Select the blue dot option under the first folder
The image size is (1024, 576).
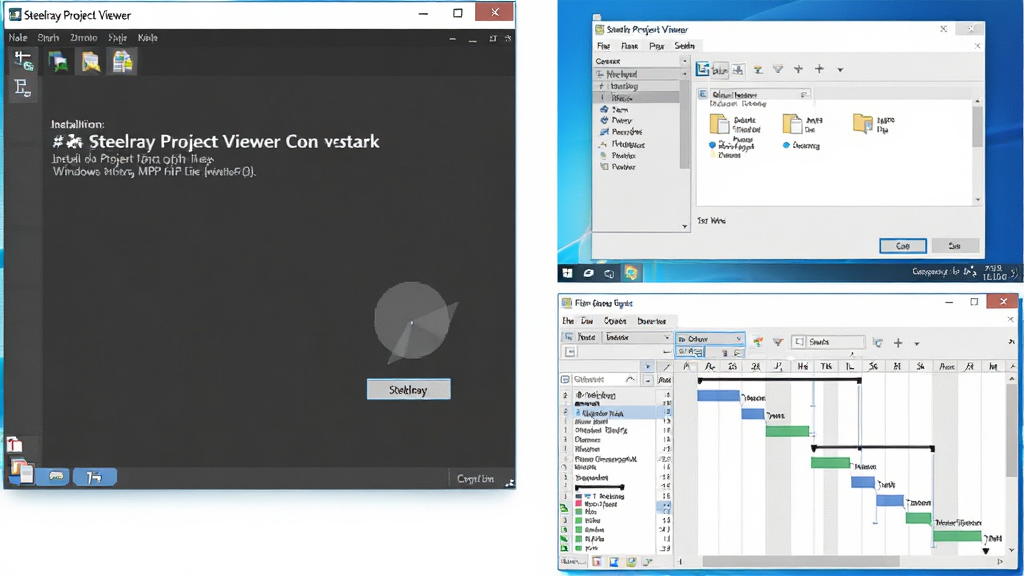point(712,145)
